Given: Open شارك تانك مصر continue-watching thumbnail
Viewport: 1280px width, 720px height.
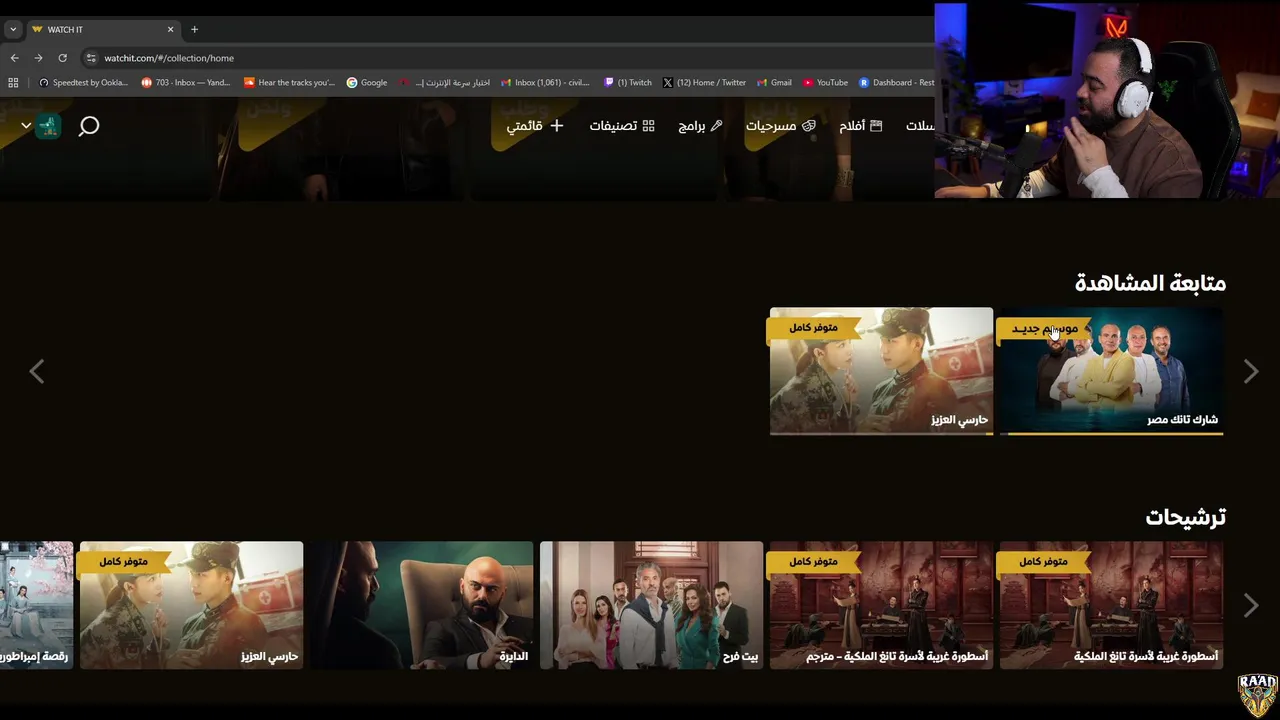Looking at the screenshot, I should tap(1111, 371).
